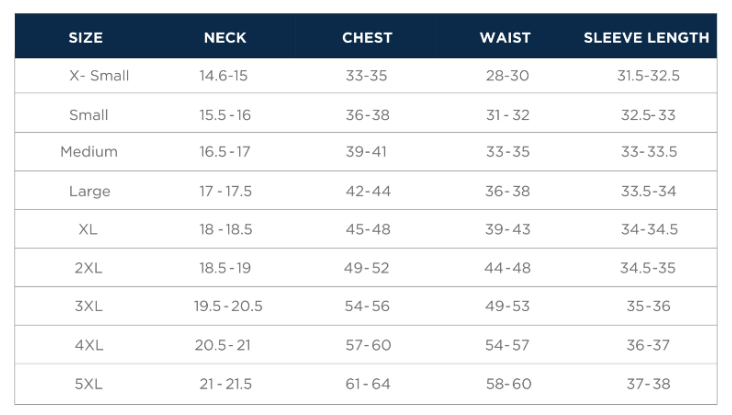Click the CHEST column header
The width and height of the screenshot is (732, 415).
click(x=367, y=38)
